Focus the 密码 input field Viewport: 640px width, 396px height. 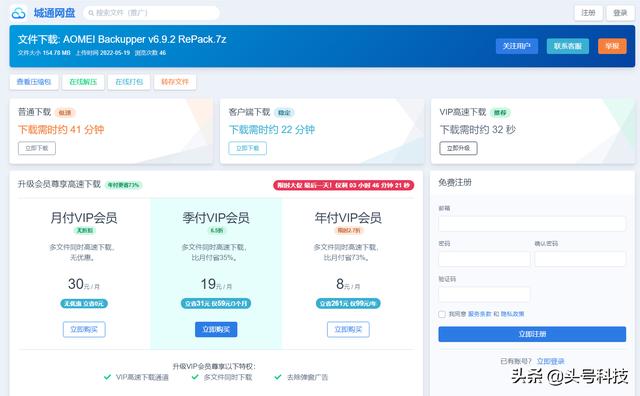coord(484,259)
